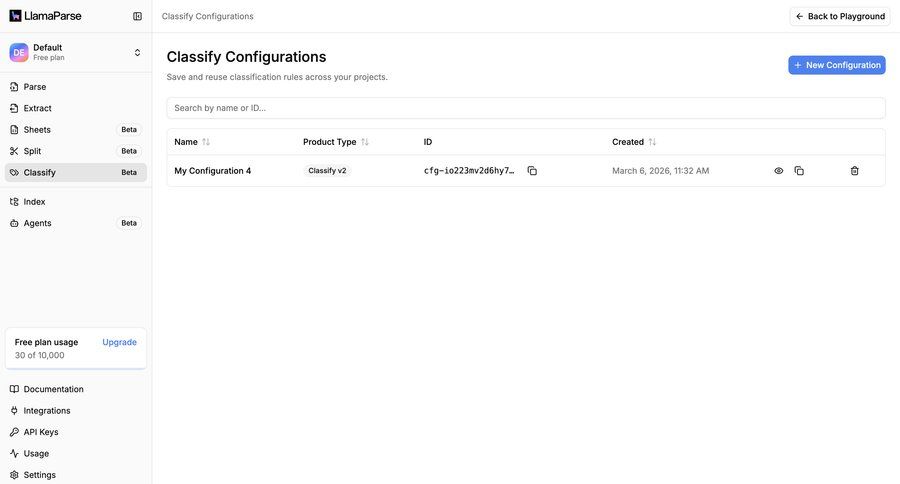This screenshot has height=484, width=900.
Task: Collapse the sidebar with the panel icon
Action: pyautogui.click(x=137, y=16)
